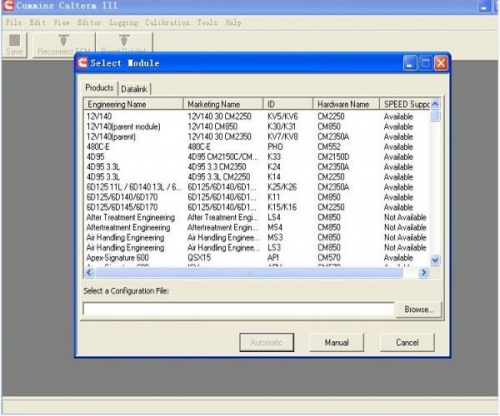Sort by Engineering Name column header
The width and height of the screenshot is (500, 416).
133,104
